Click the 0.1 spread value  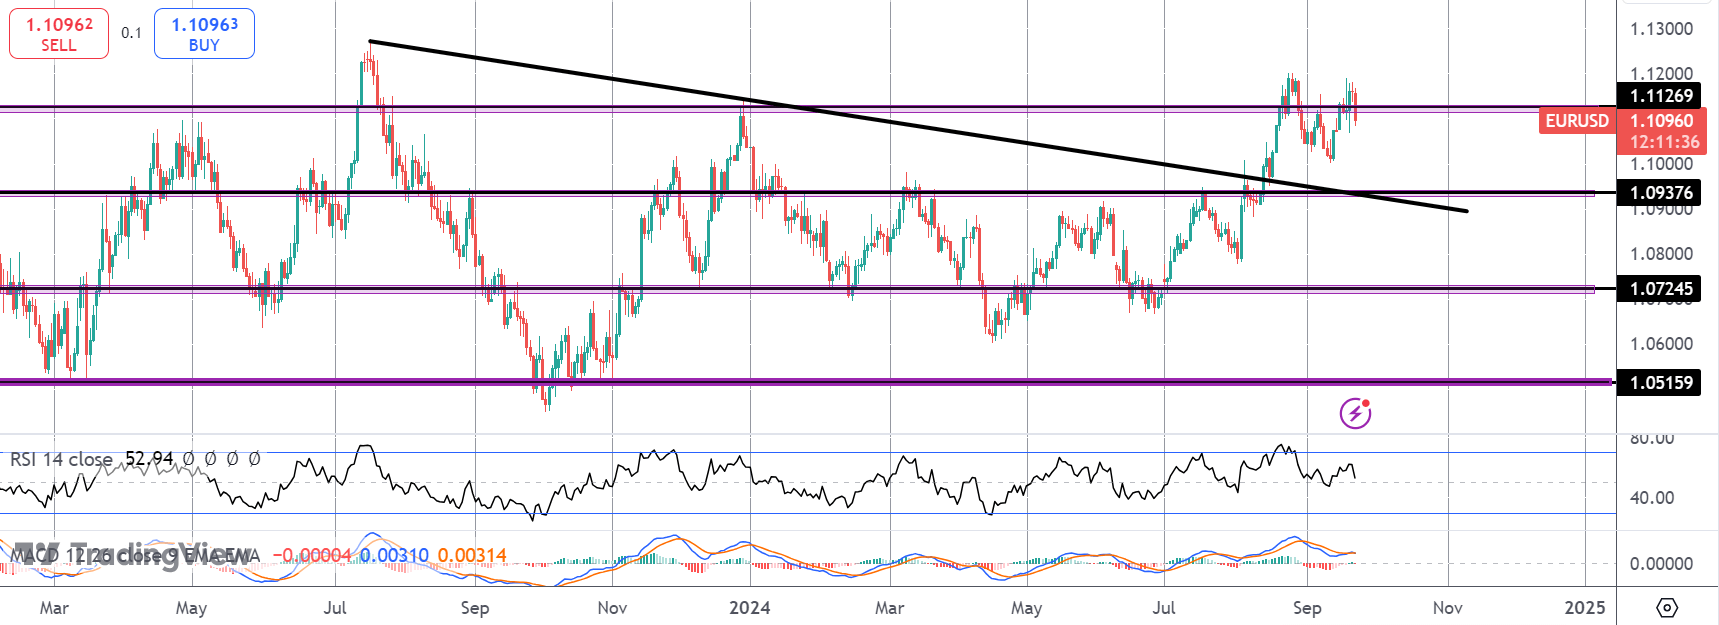[131, 33]
